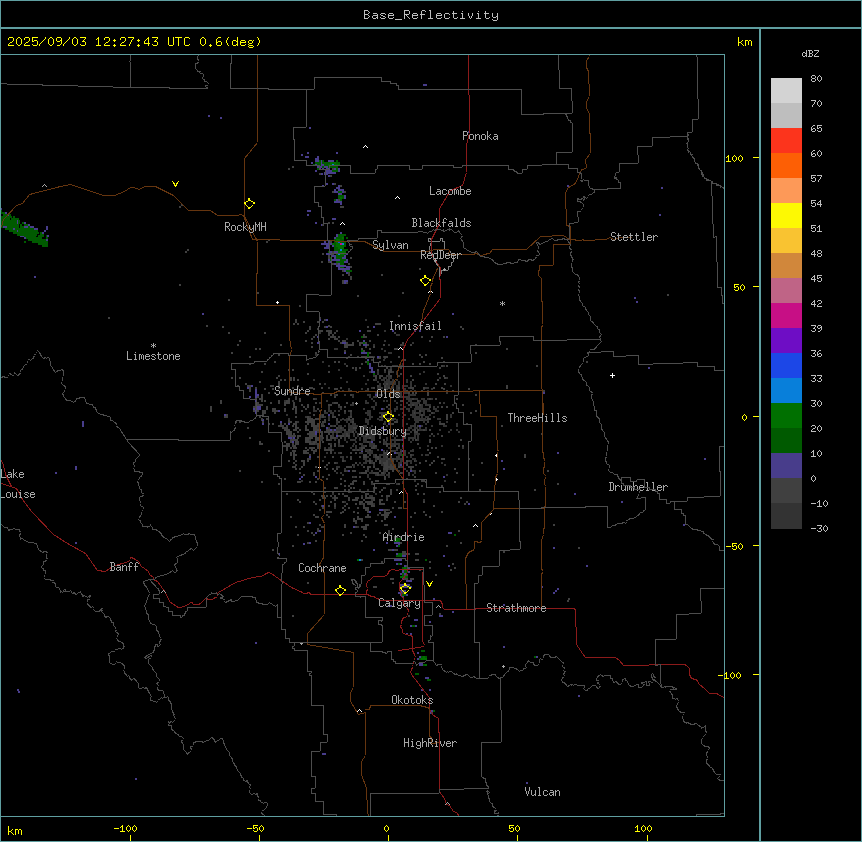Pick the light gray 65-70 dBZ swatch
The image size is (862, 842).
click(786, 115)
